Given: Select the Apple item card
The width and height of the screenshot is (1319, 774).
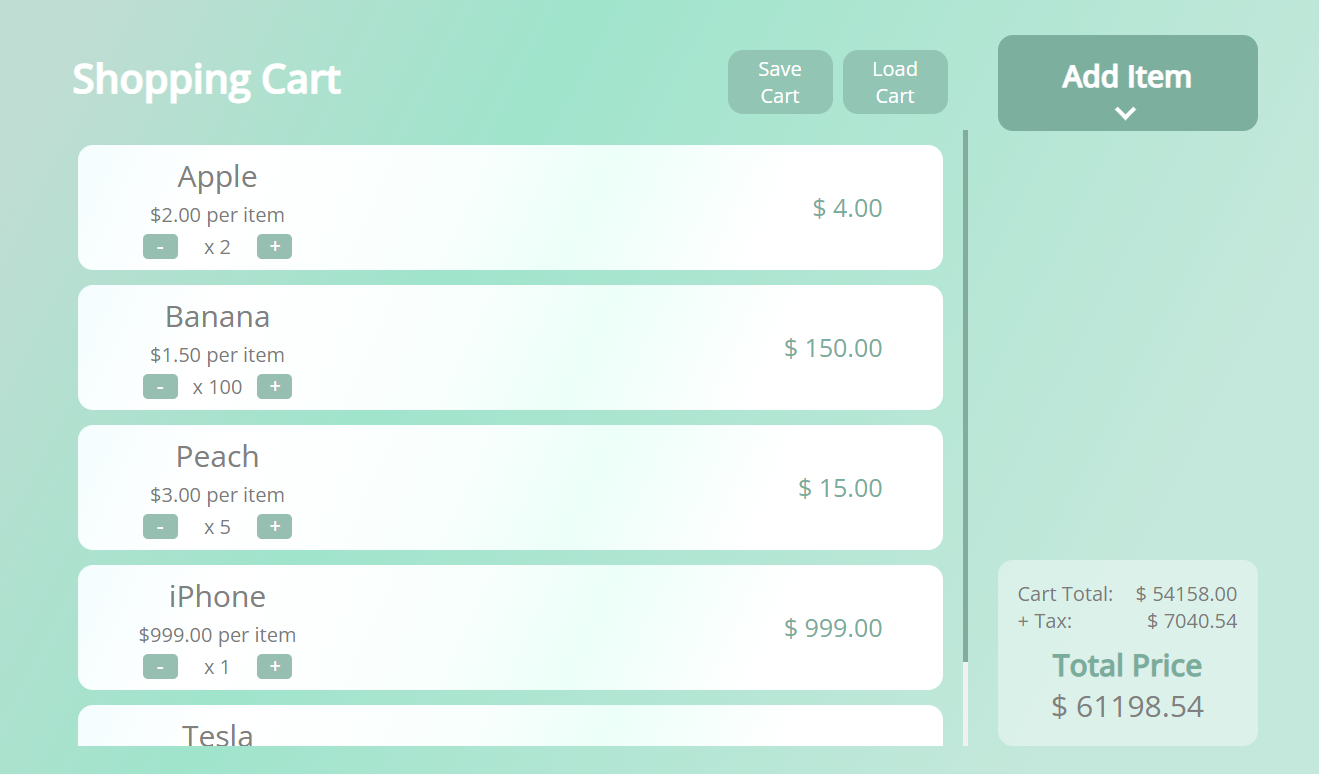Looking at the screenshot, I should point(510,207).
